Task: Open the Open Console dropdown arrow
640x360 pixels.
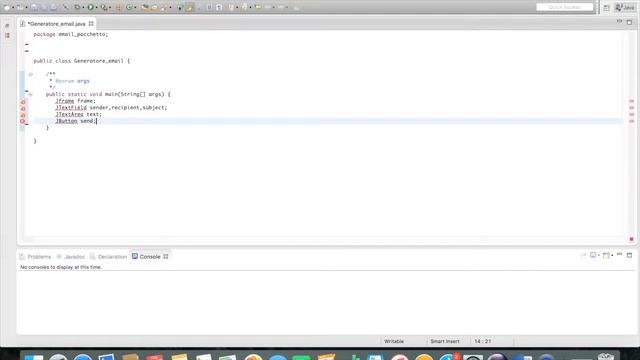Action: coord(612,256)
